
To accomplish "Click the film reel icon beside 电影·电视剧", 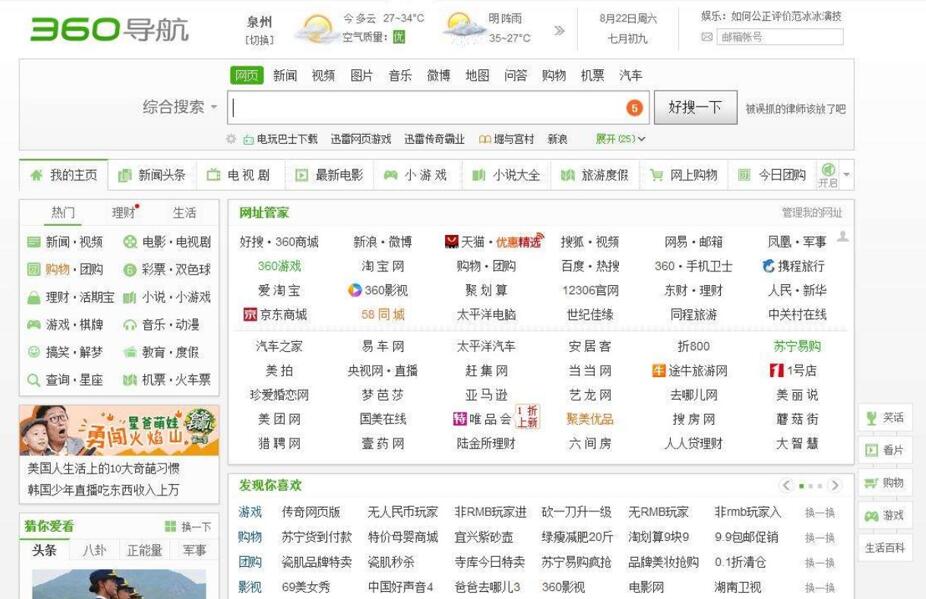I will [130, 242].
